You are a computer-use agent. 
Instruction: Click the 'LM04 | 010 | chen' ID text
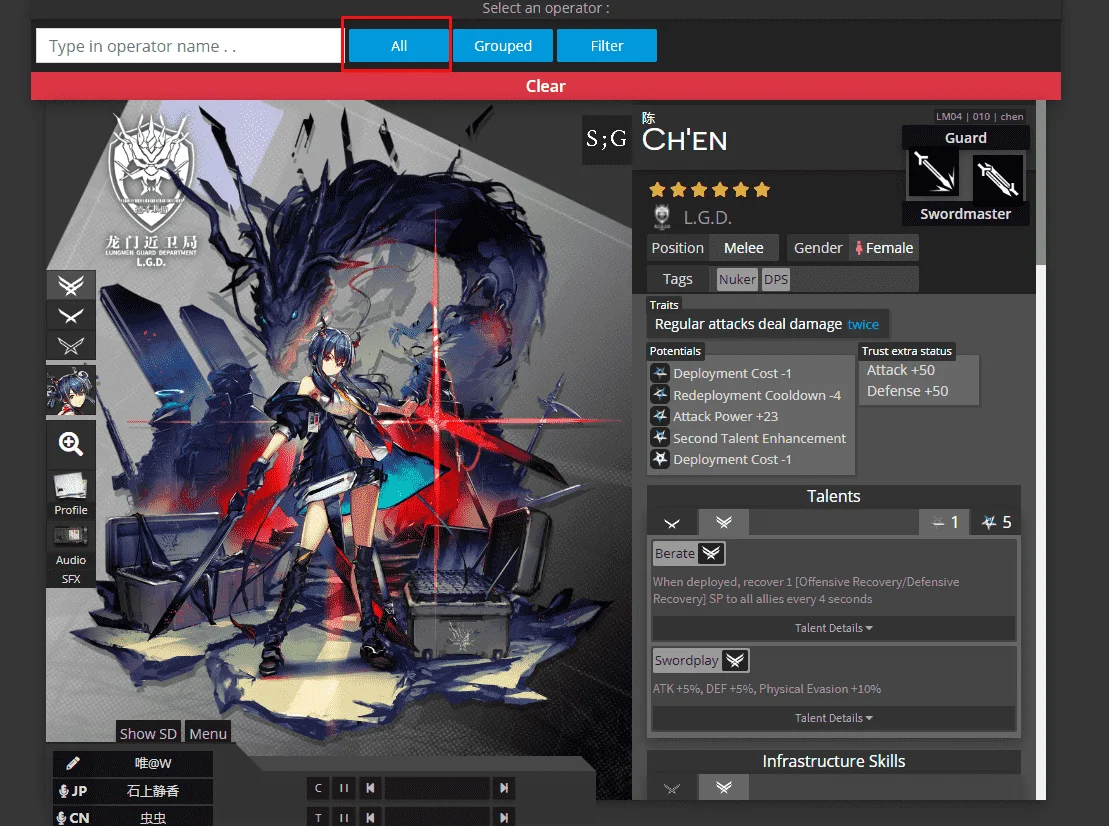[x=979, y=117]
